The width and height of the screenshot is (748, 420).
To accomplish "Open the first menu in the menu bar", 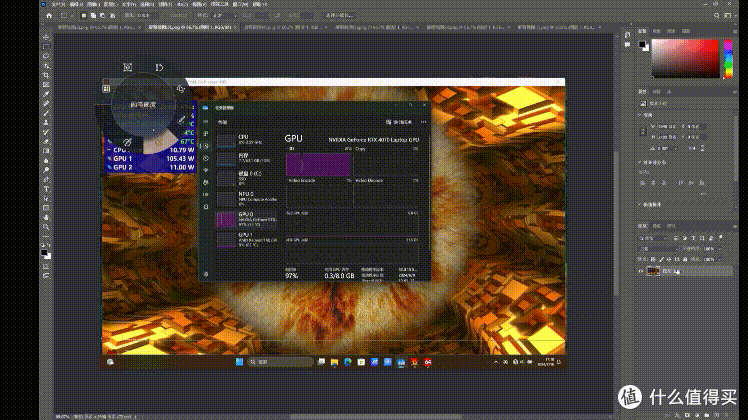I will click(x=58, y=4).
